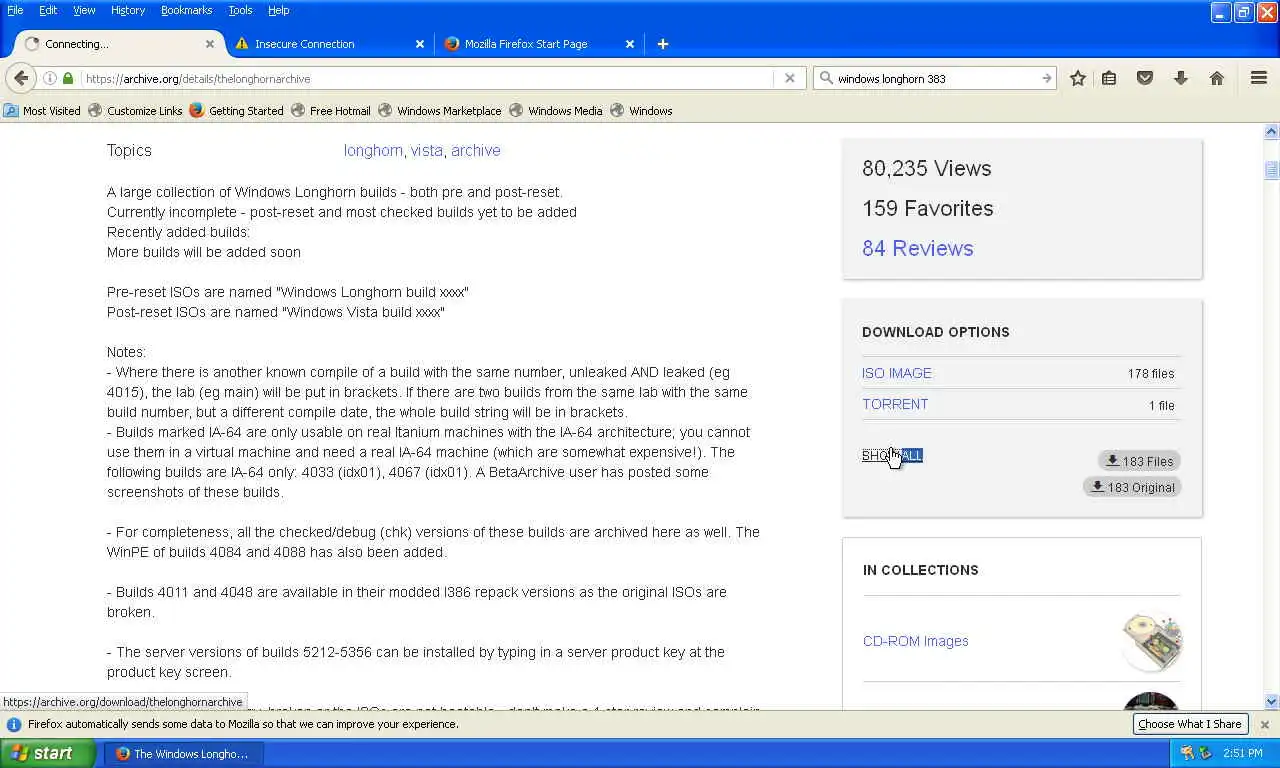
Task: Open the Pocket icon in toolbar
Action: 1145,78
